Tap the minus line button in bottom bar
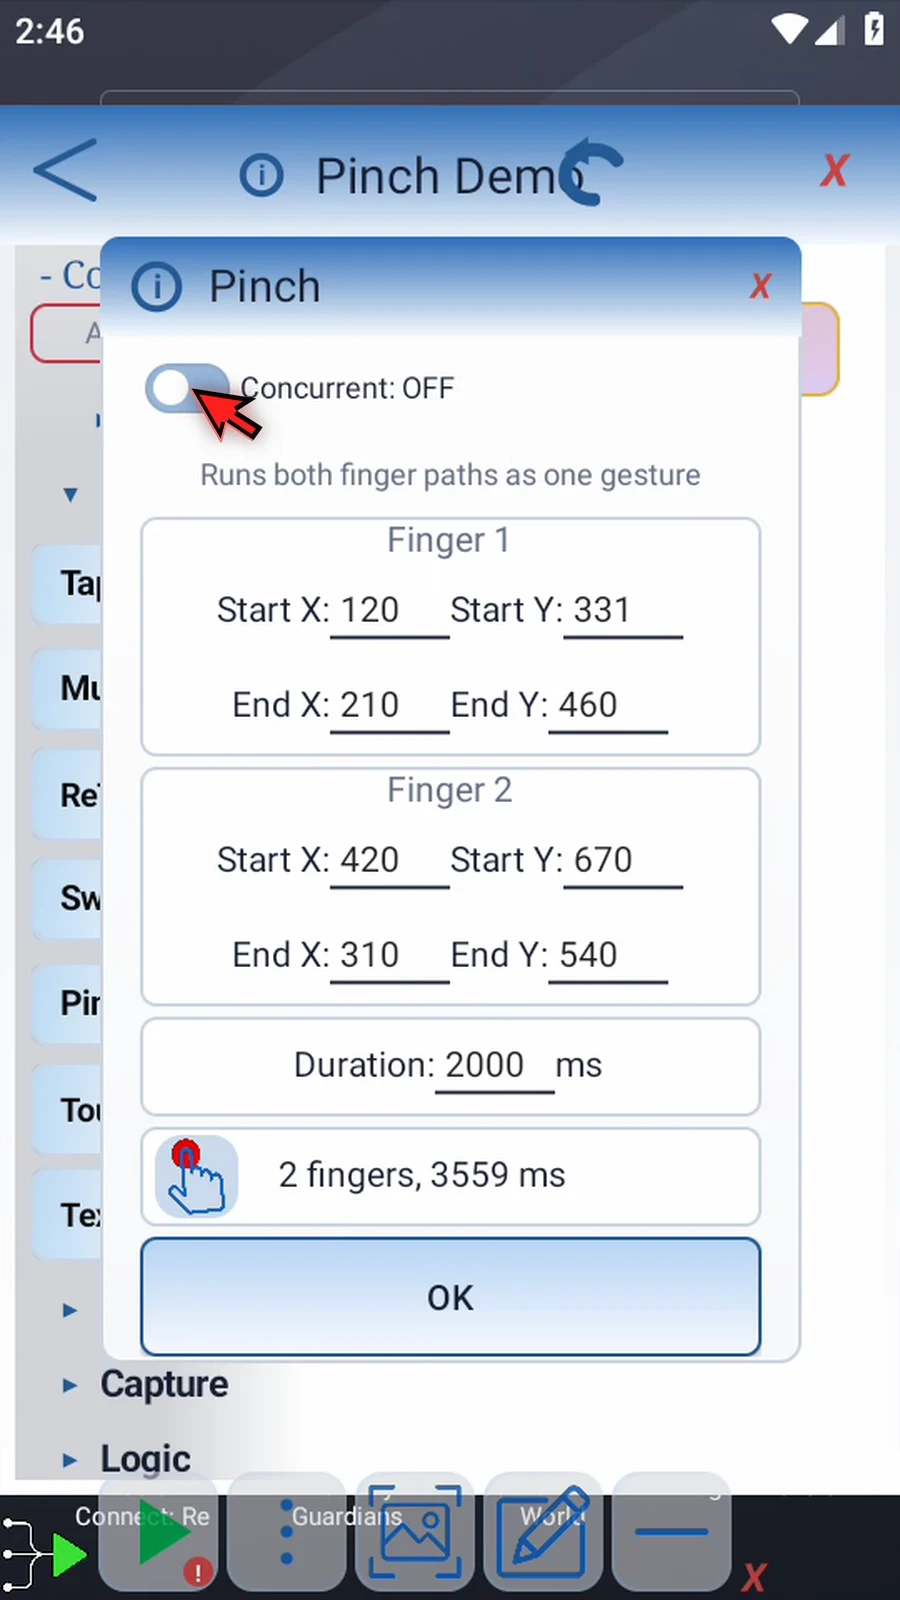900x1600 pixels. pos(672,1532)
